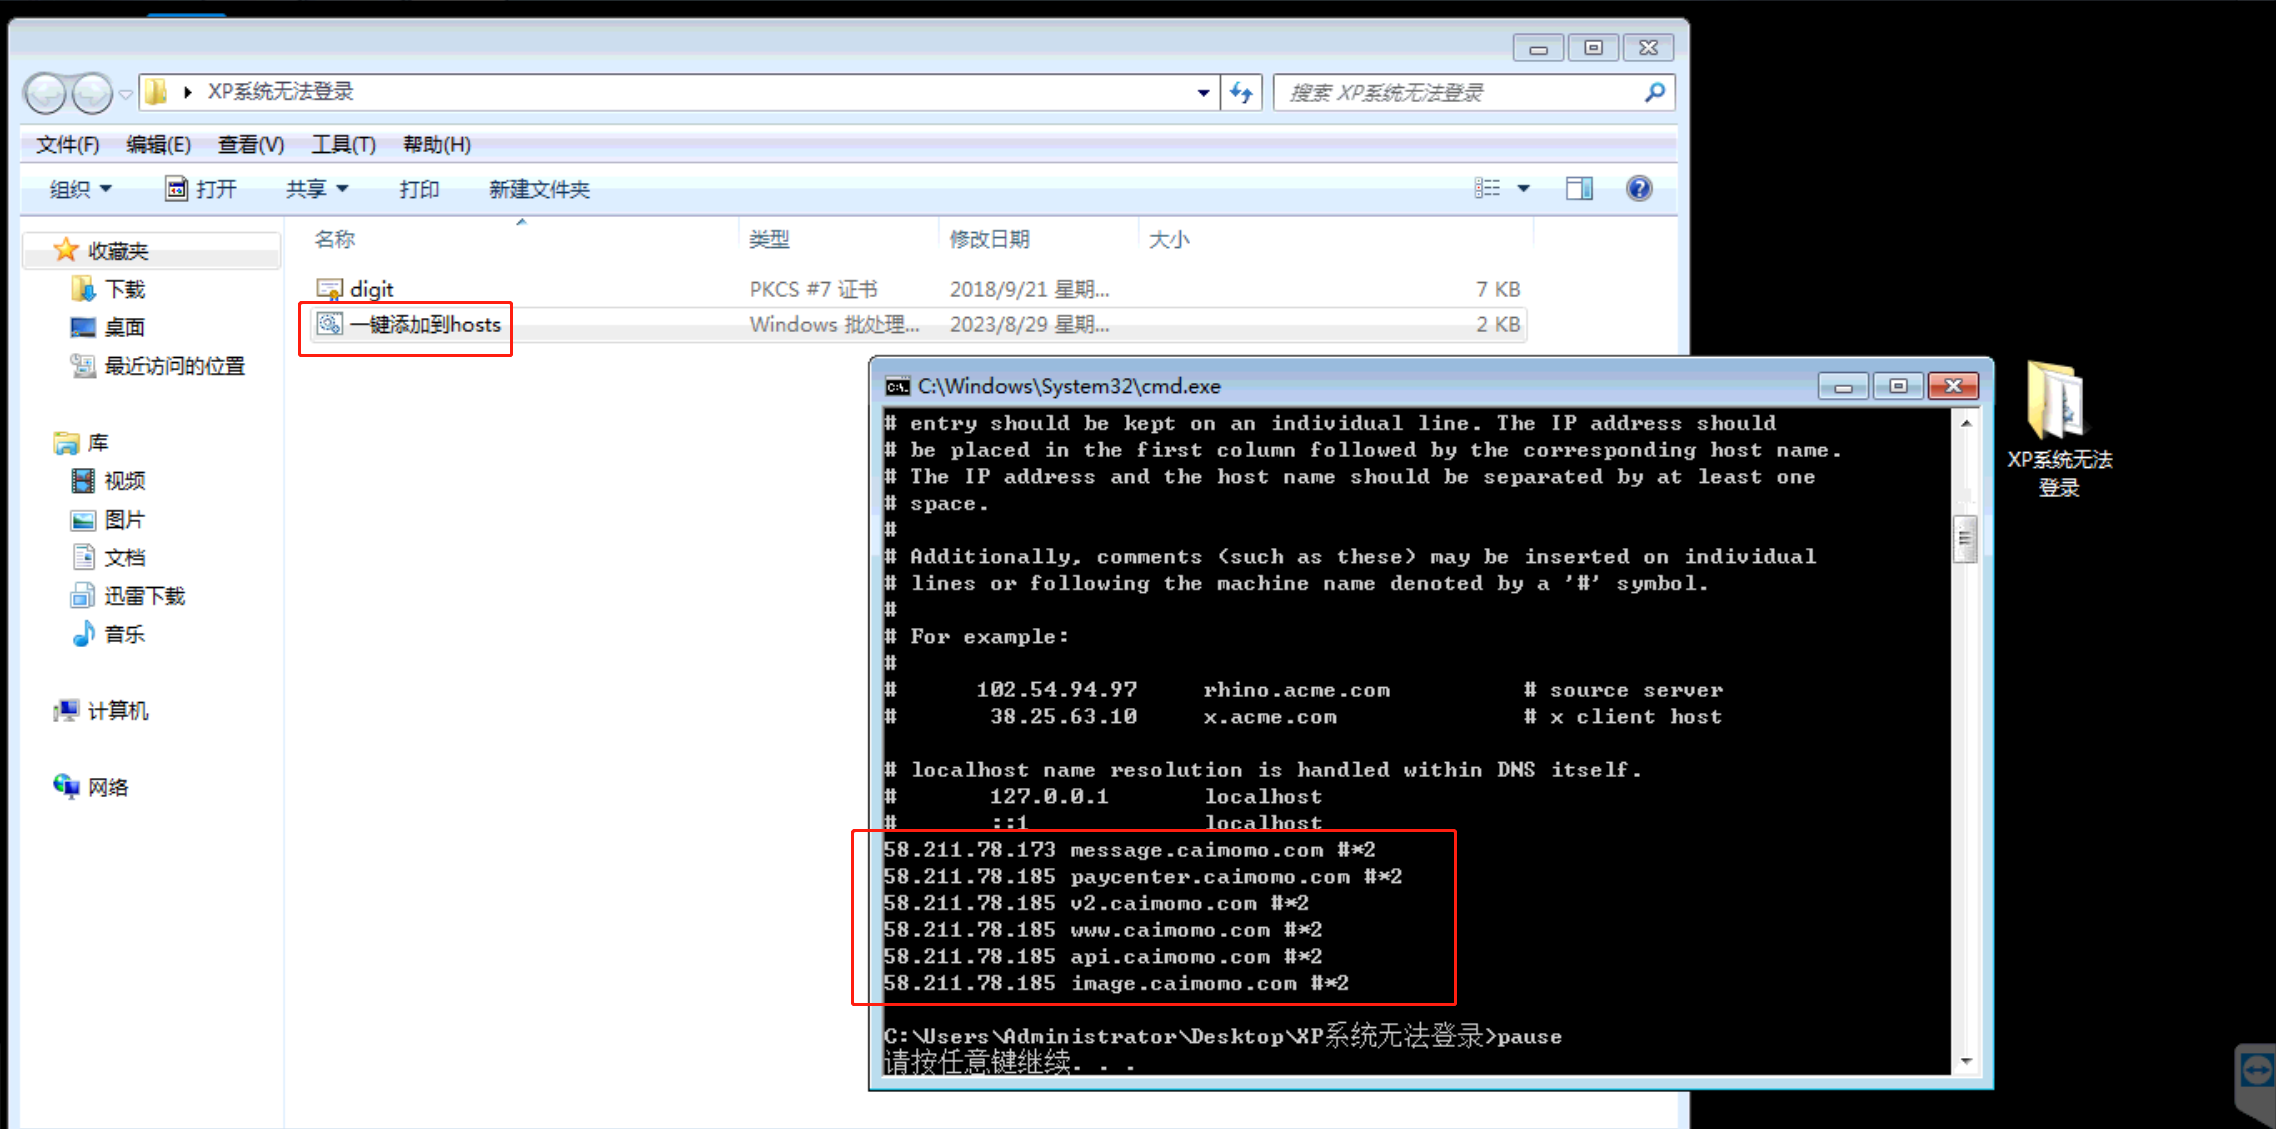The width and height of the screenshot is (2276, 1129).
Task: Click the Explorer back navigation arrow
Action: [45, 93]
